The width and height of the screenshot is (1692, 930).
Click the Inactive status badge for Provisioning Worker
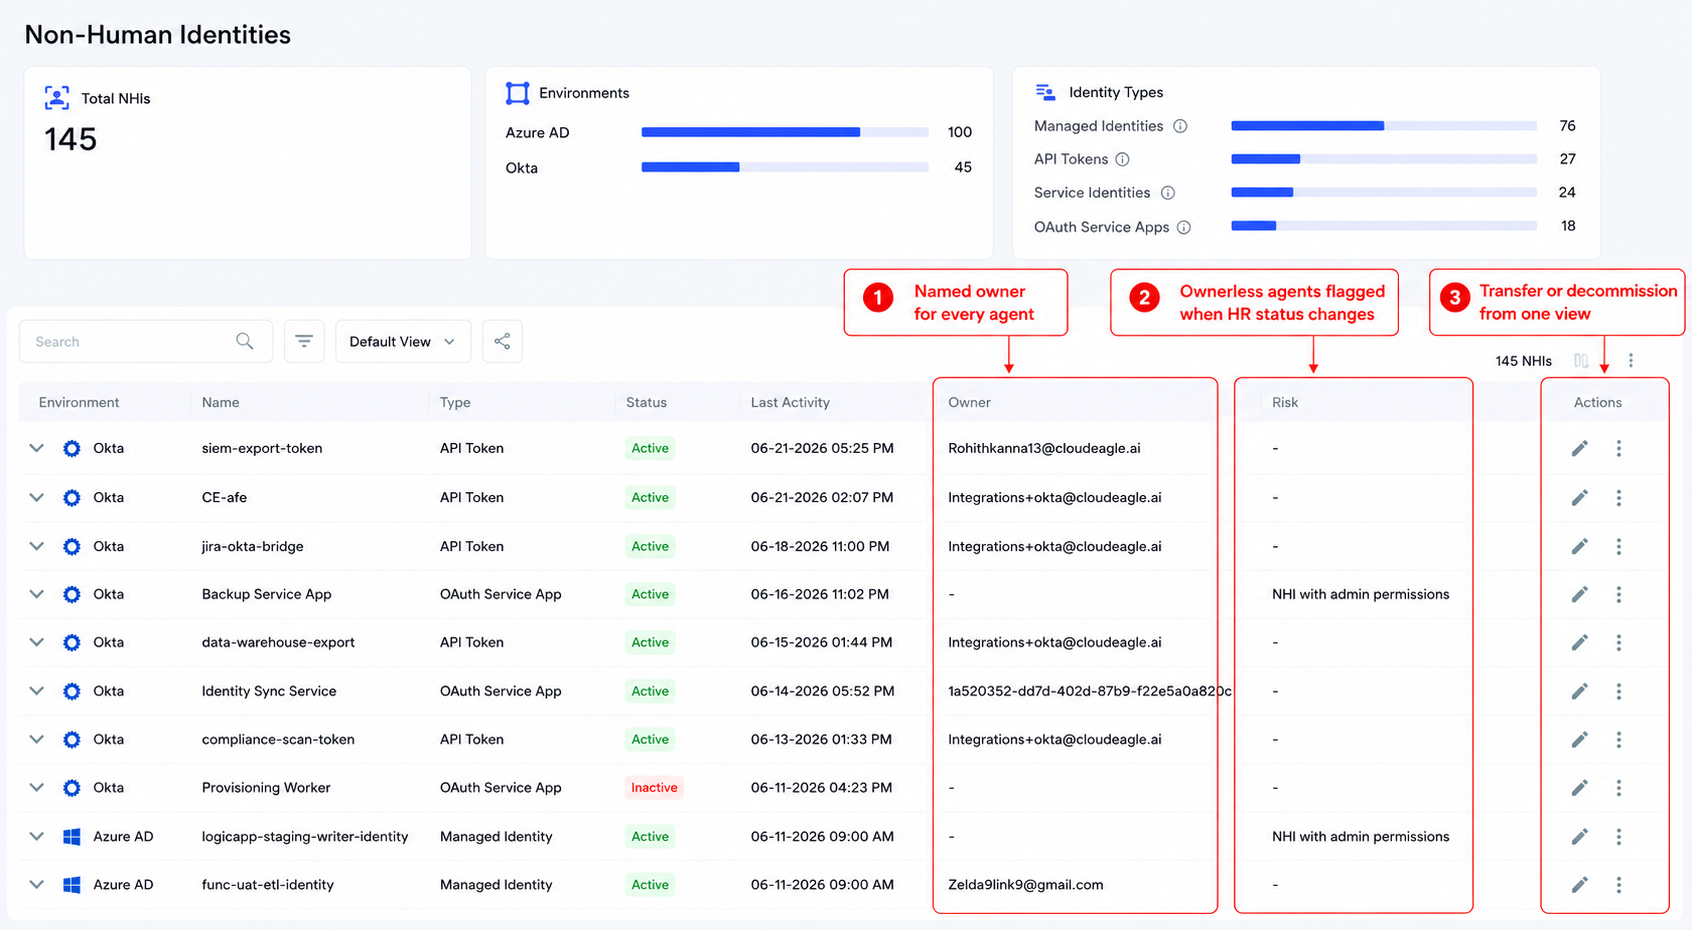pyautogui.click(x=654, y=788)
